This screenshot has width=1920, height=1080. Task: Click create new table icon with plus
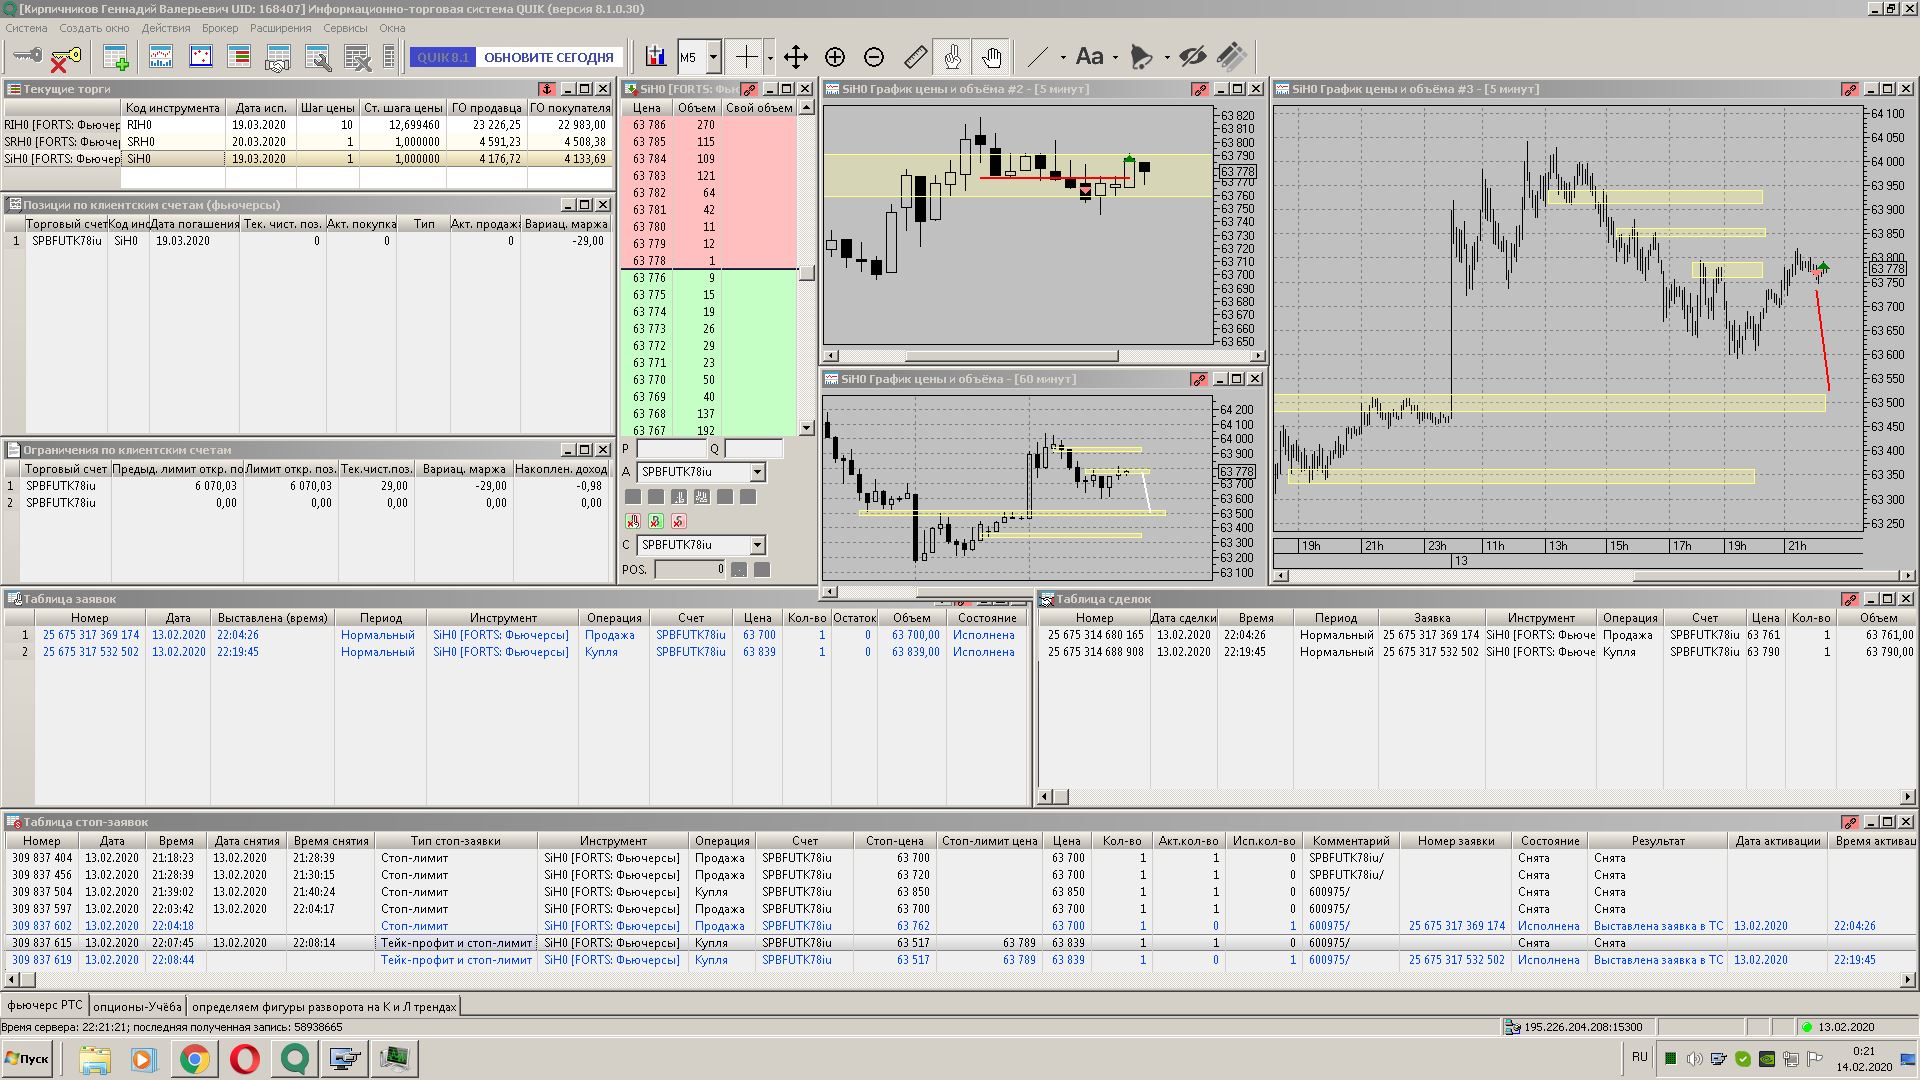[x=116, y=58]
